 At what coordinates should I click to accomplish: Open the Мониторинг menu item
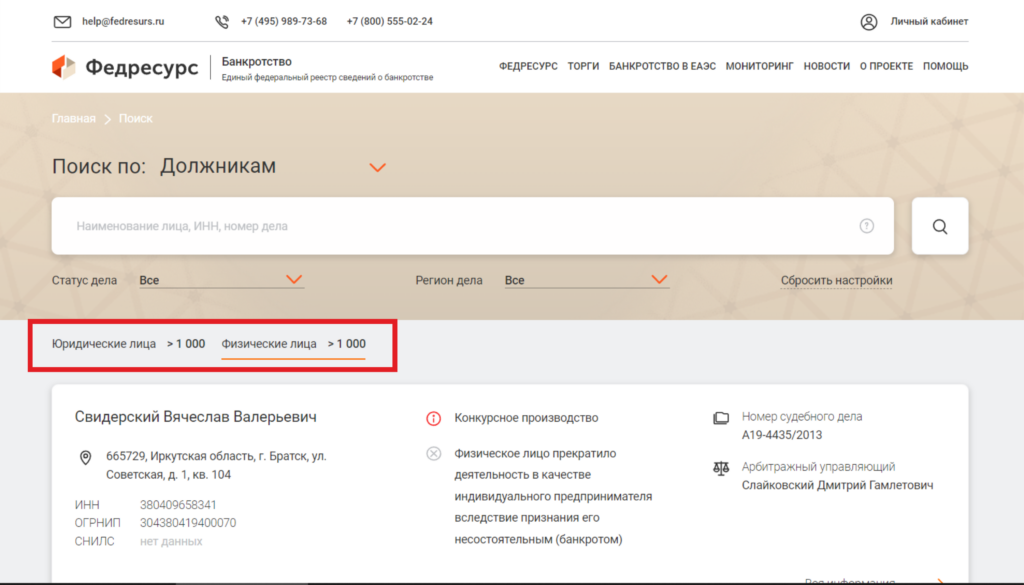coord(759,67)
